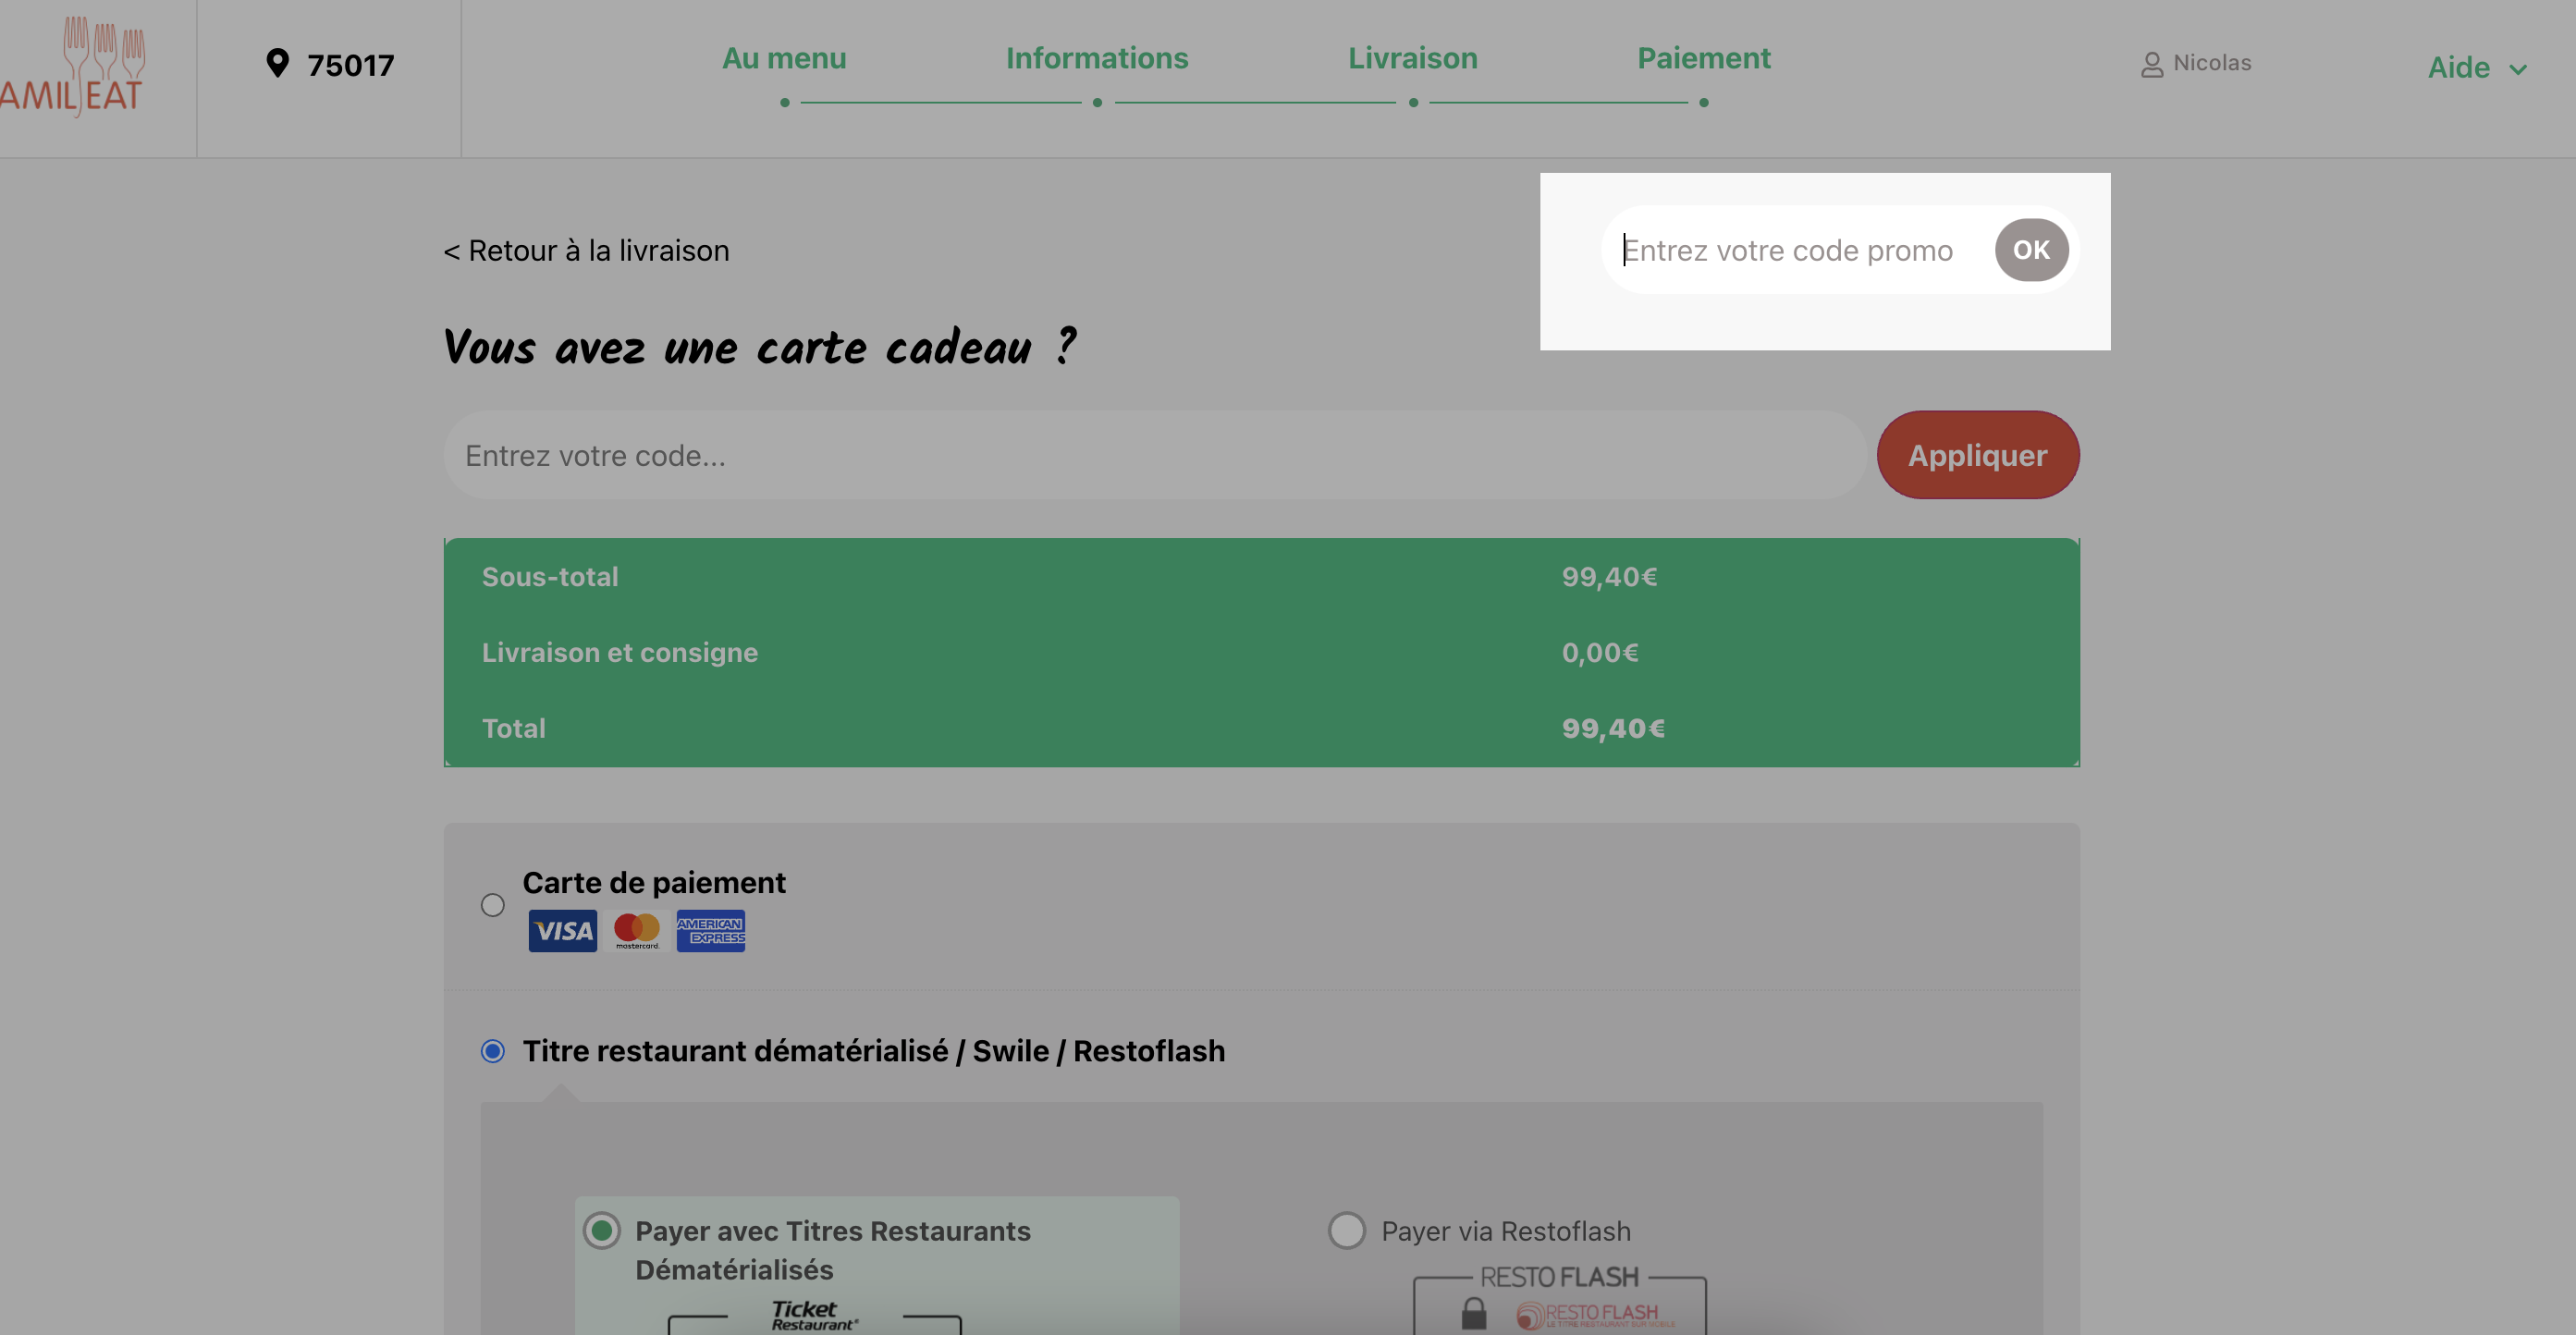Open the Livraison step

coord(1412,58)
